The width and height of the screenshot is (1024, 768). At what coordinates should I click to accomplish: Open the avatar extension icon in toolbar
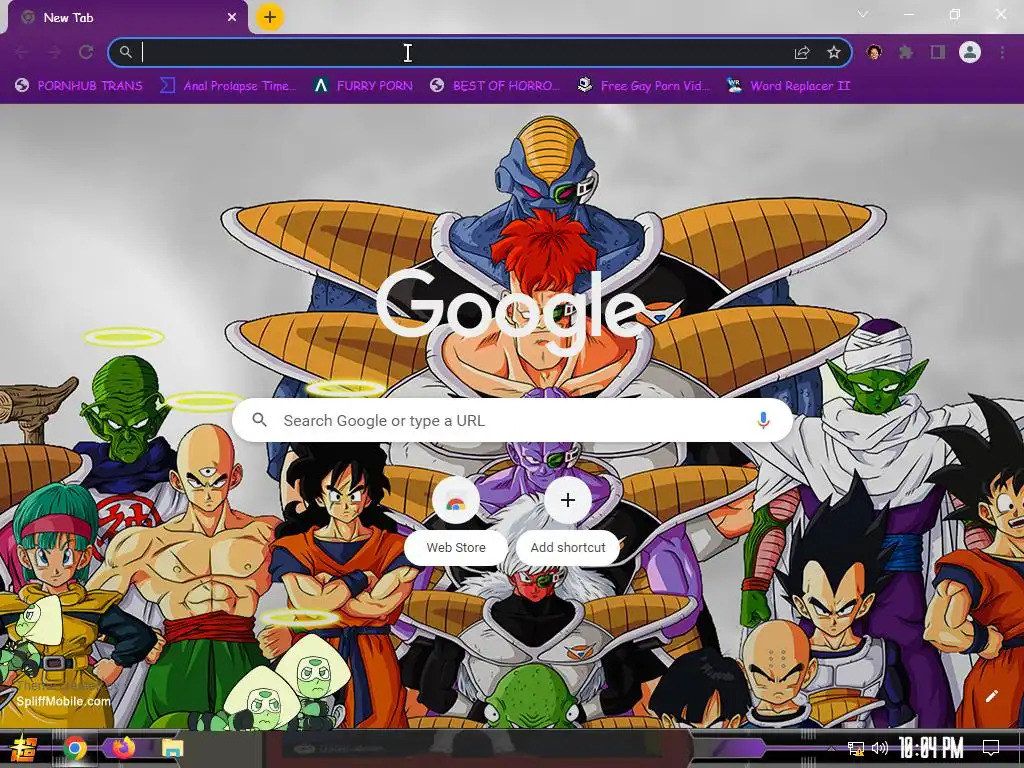coord(874,52)
